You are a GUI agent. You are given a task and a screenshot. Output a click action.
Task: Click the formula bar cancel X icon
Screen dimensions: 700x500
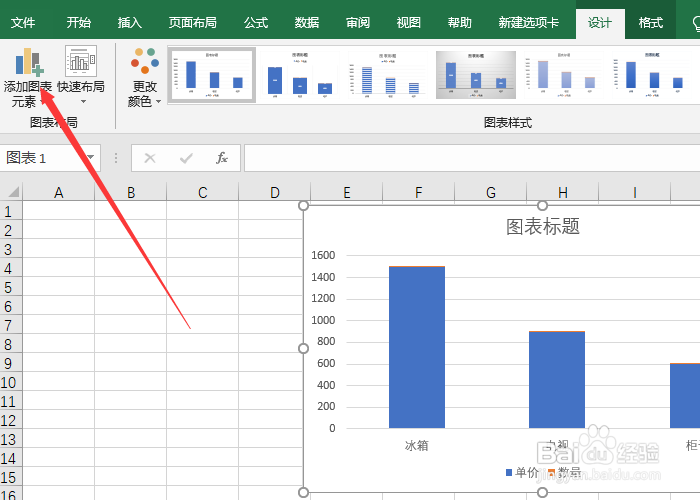tap(150, 158)
